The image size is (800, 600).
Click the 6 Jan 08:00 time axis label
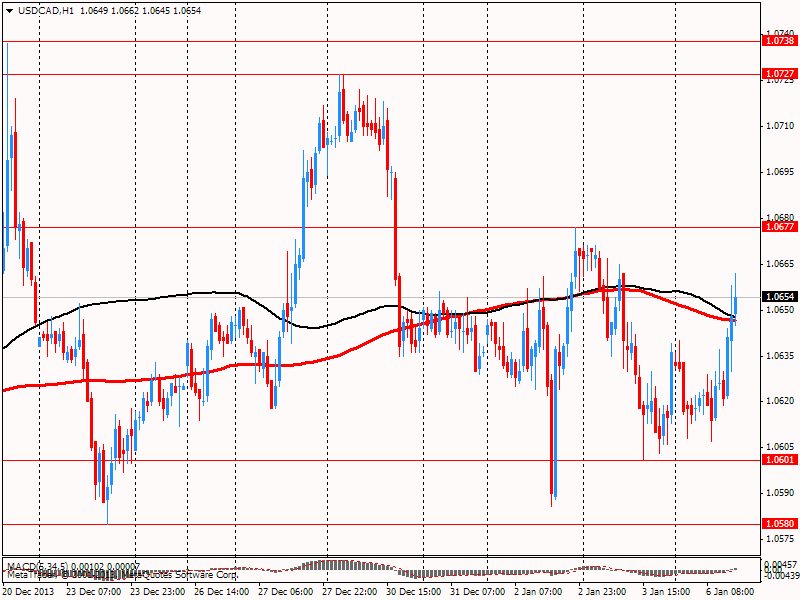[729, 591]
